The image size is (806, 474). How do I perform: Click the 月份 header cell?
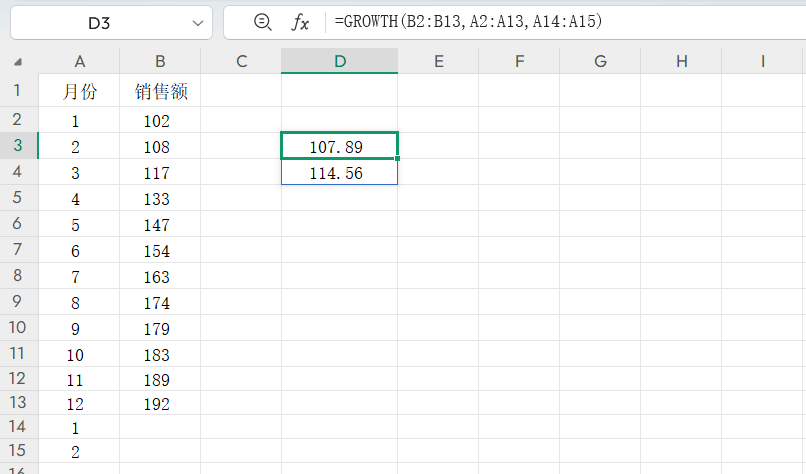(x=79, y=93)
